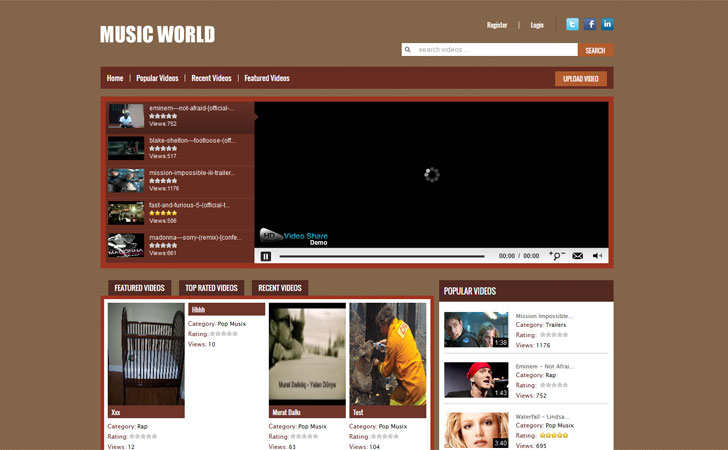Open the Twitter social icon
728x450 pixels.
pyautogui.click(x=572, y=24)
